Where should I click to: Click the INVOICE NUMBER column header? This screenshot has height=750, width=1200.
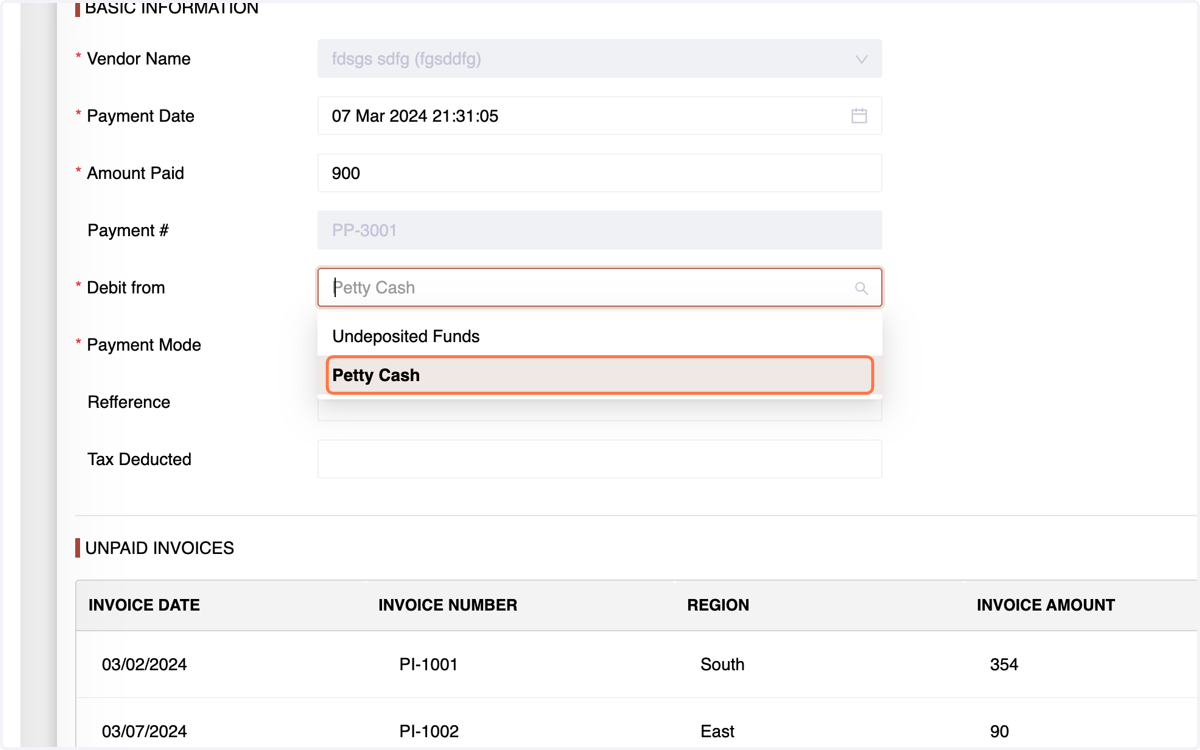click(x=448, y=605)
